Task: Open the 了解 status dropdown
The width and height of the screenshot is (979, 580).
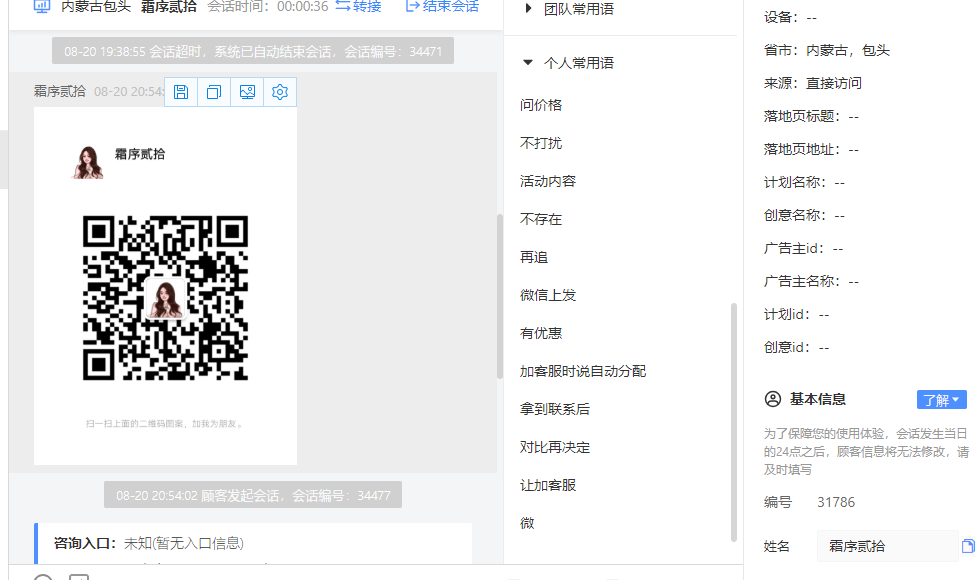Action: (x=942, y=400)
